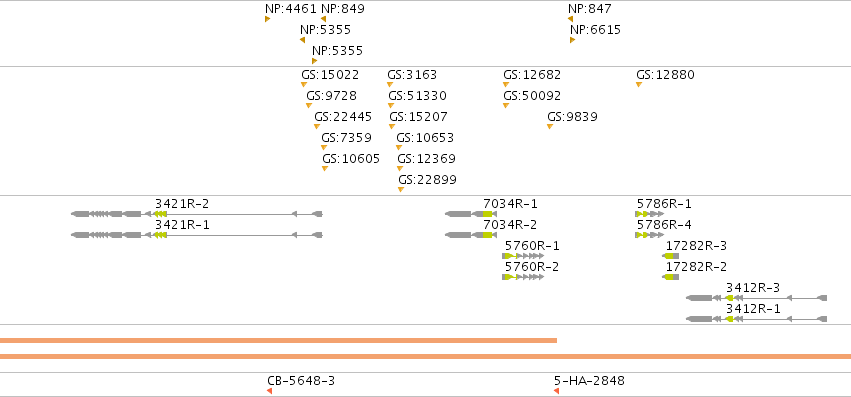
Task: Click the NP:6615 marker
Action: click(x=573, y=40)
